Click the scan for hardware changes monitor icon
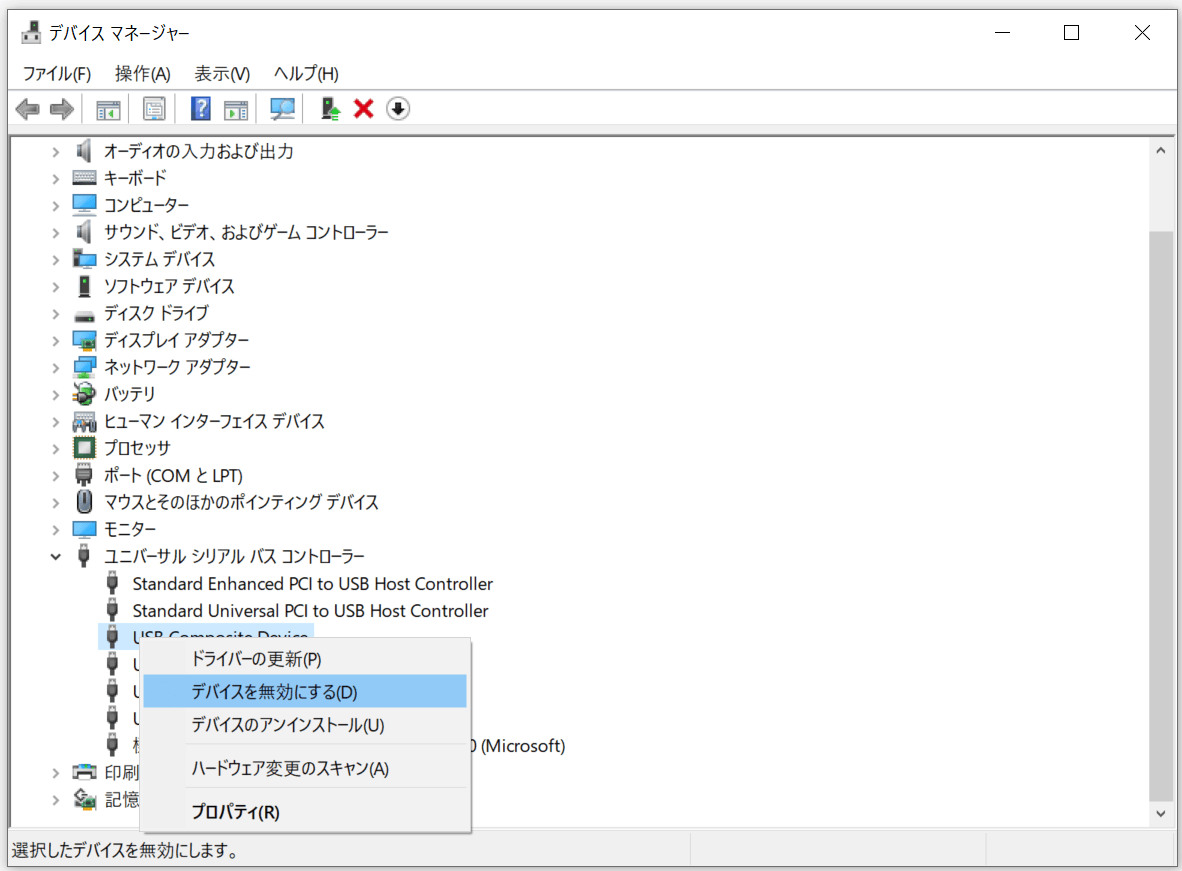The height and width of the screenshot is (871, 1182). point(283,109)
